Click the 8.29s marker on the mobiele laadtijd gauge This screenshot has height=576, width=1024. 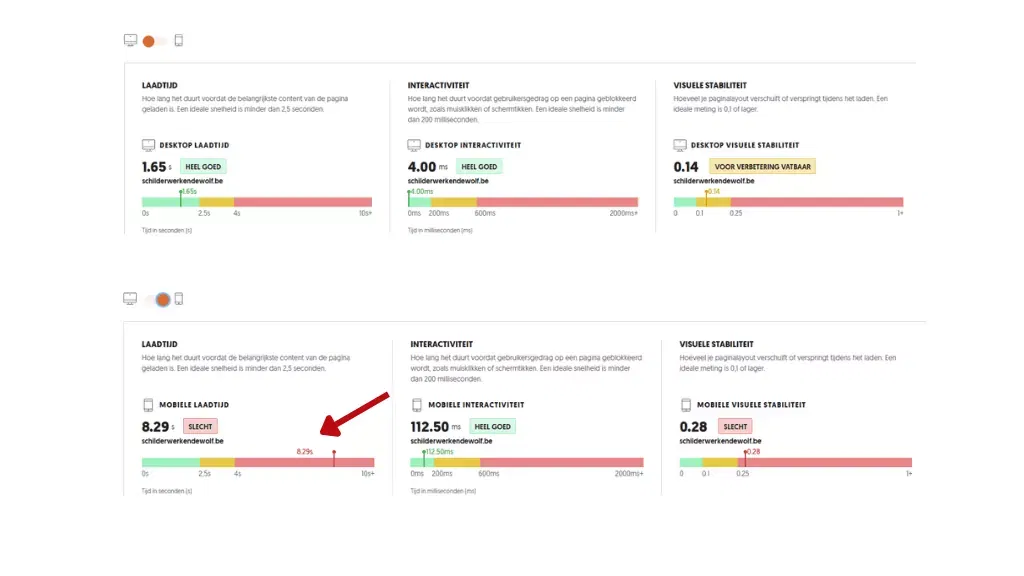click(334, 457)
